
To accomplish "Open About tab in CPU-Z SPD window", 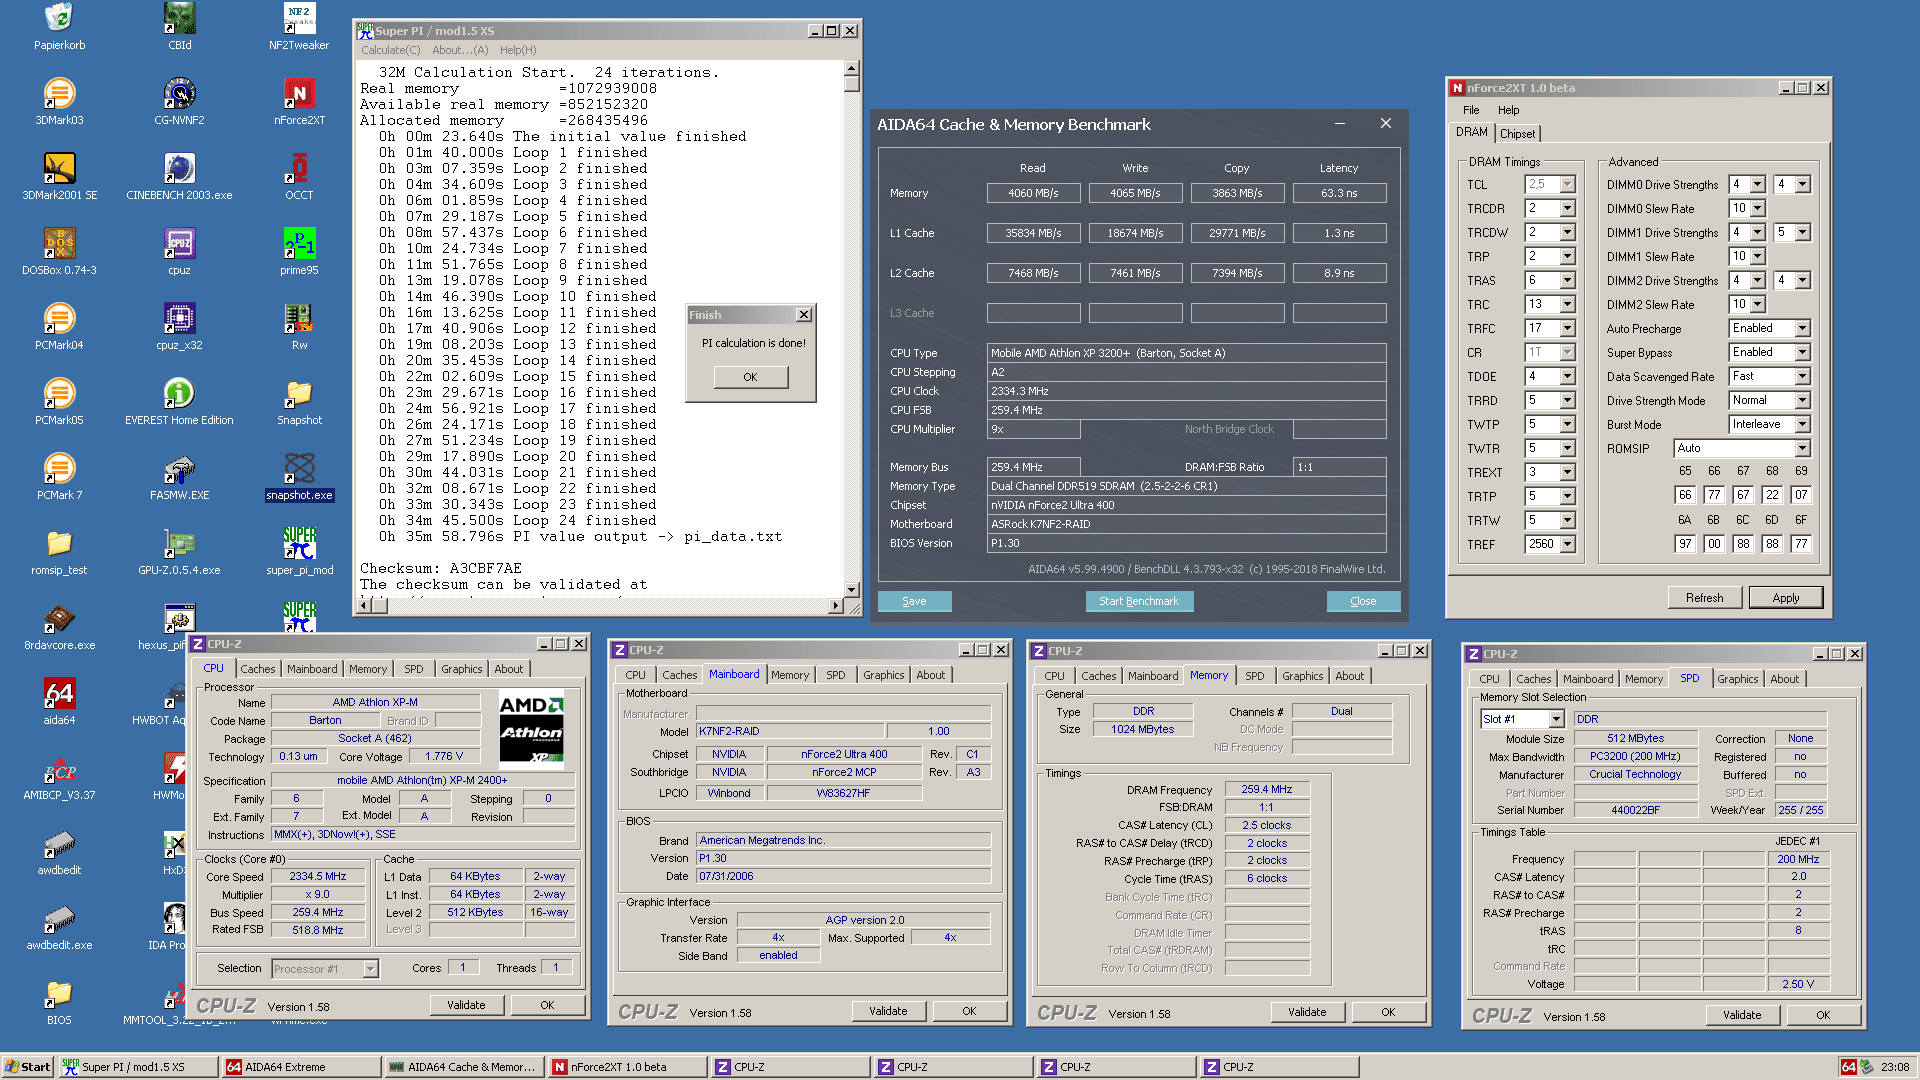I will pyautogui.click(x=1784, y=679).
